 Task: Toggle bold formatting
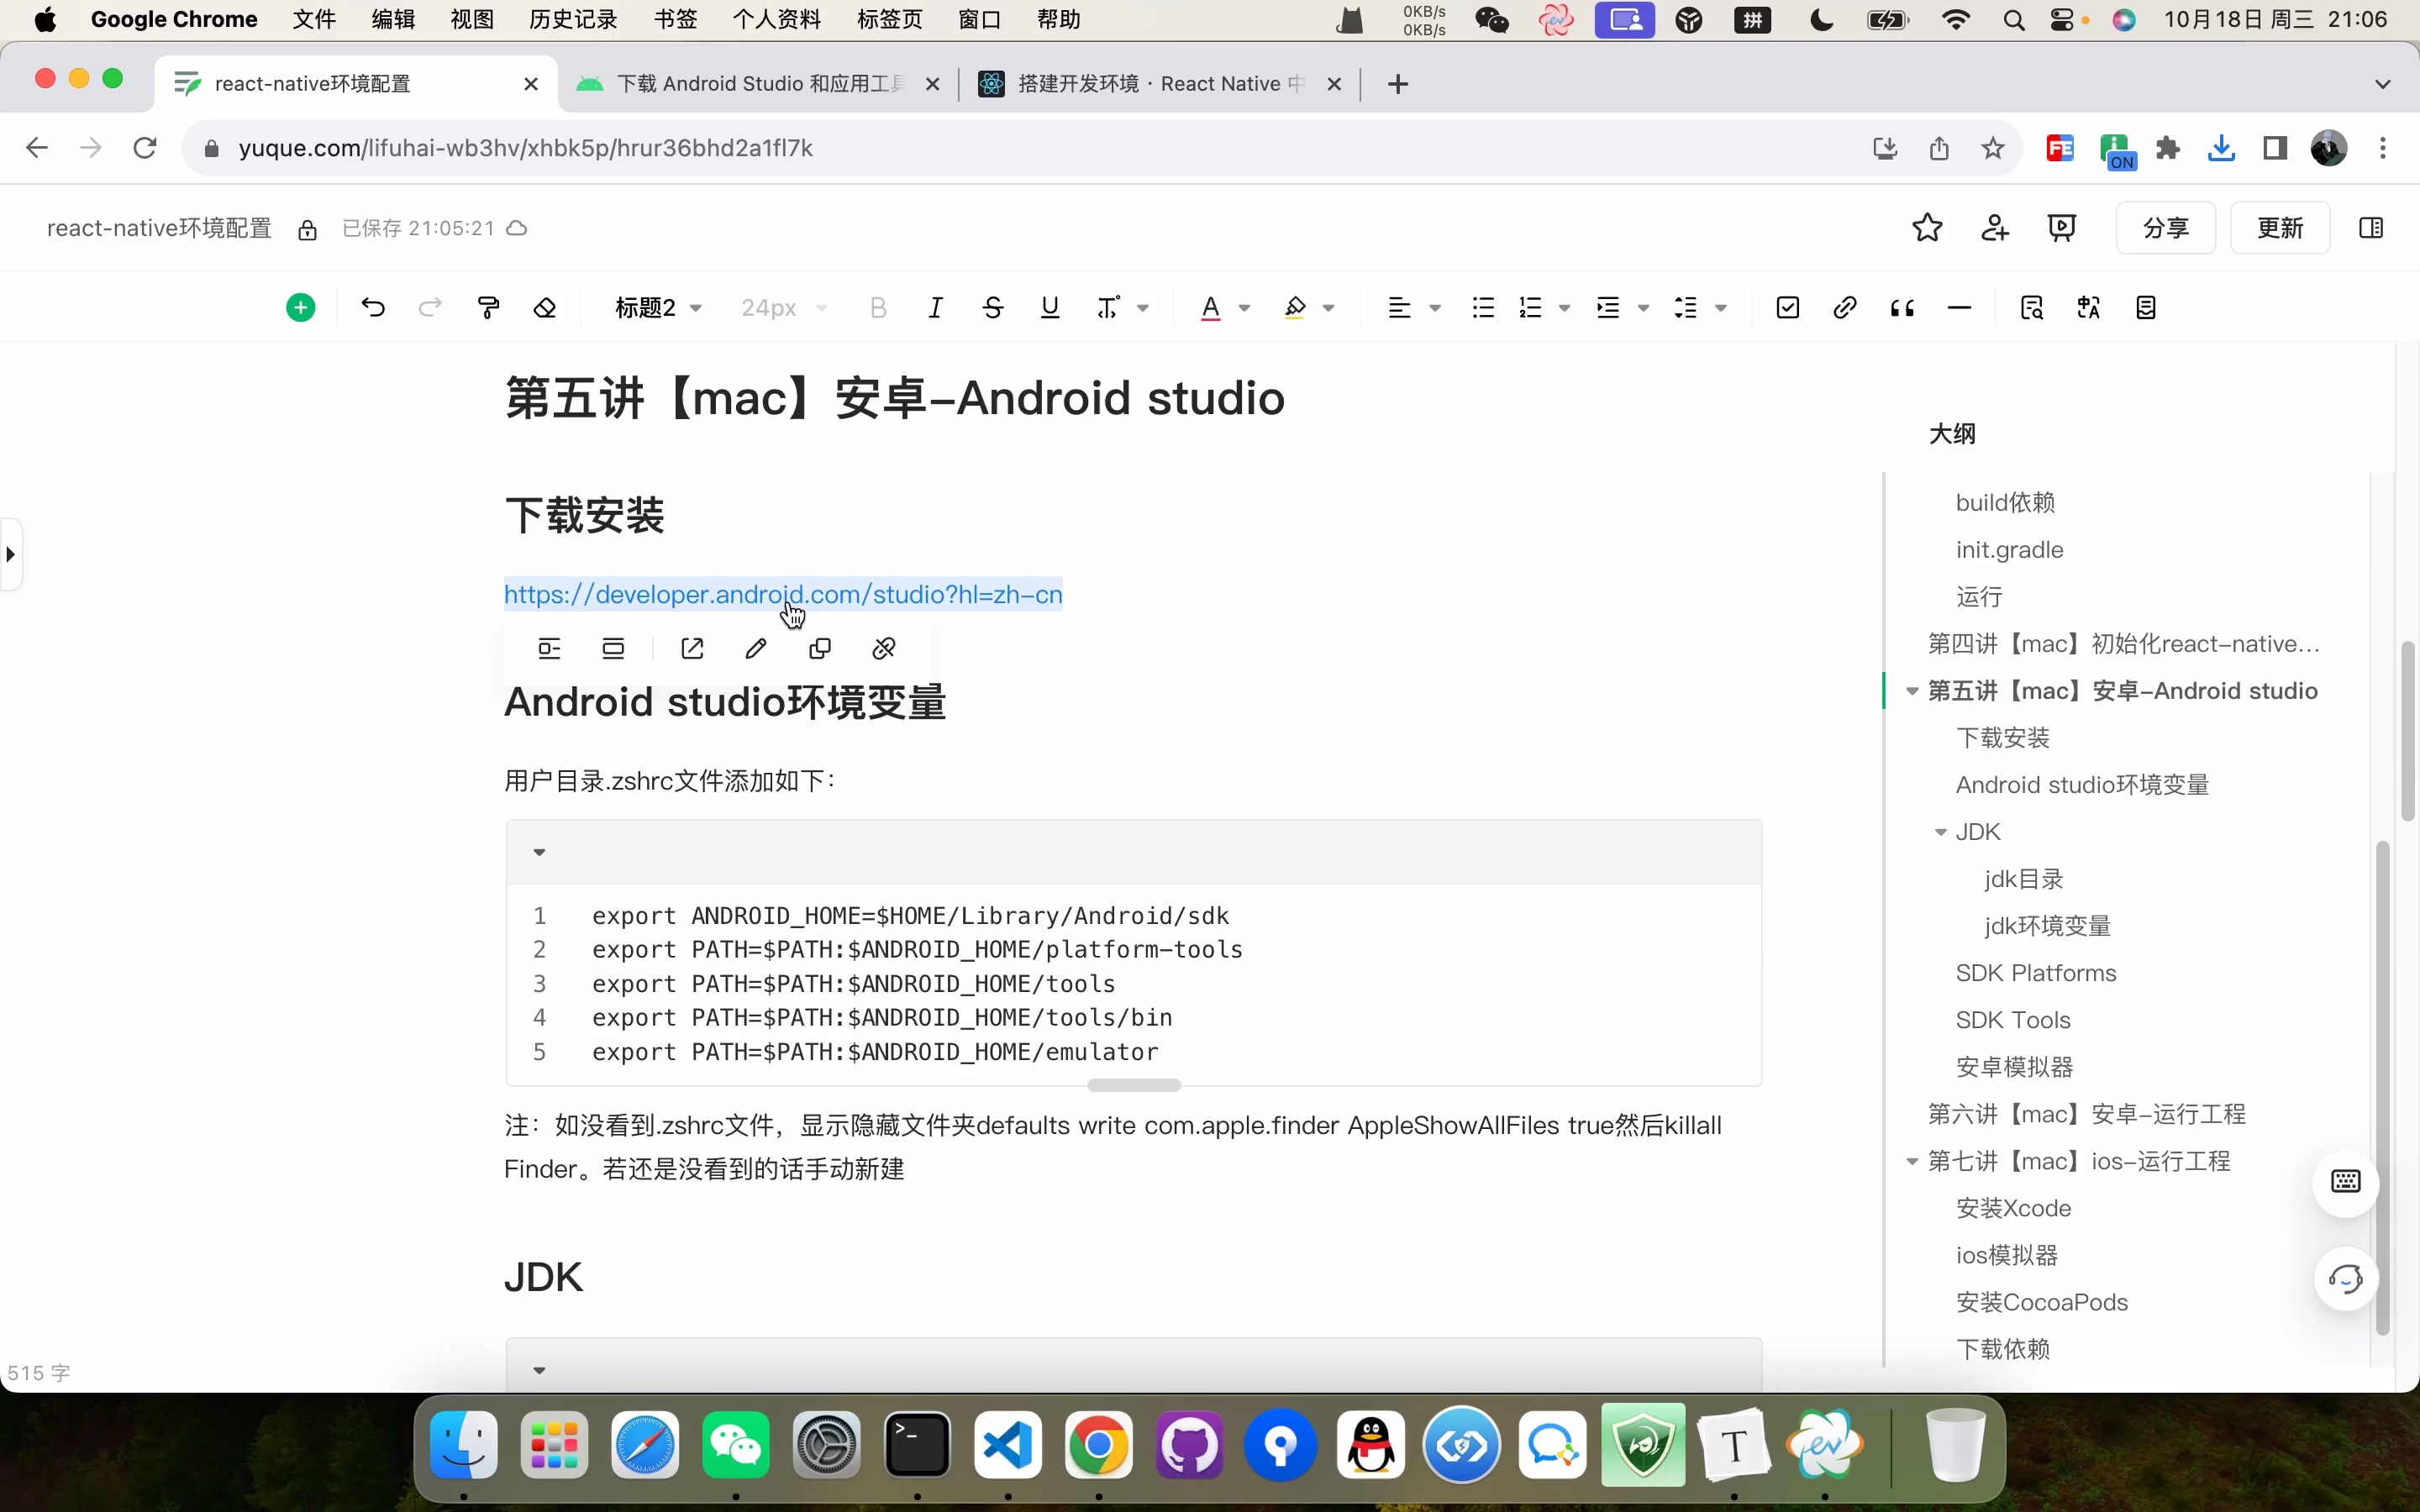[877, 307]
